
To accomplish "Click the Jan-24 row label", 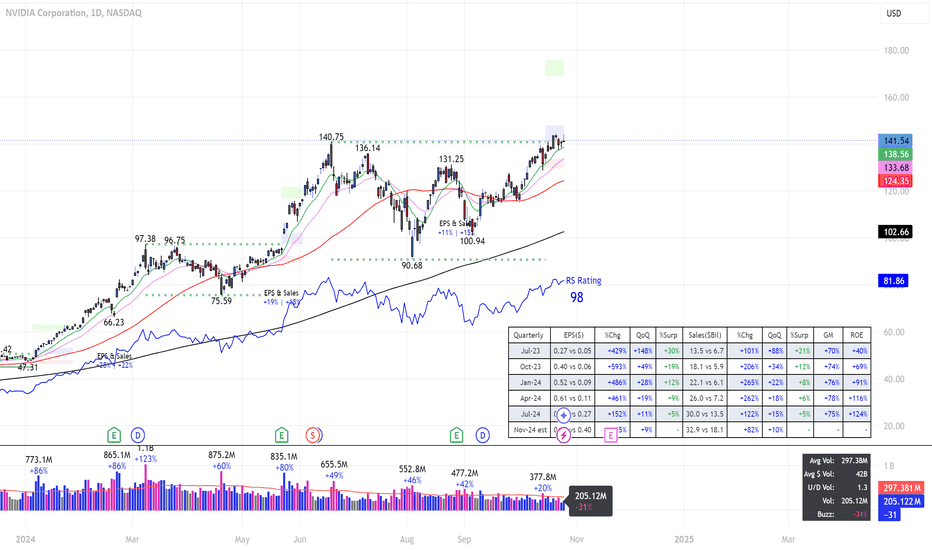I will [530, 382].
